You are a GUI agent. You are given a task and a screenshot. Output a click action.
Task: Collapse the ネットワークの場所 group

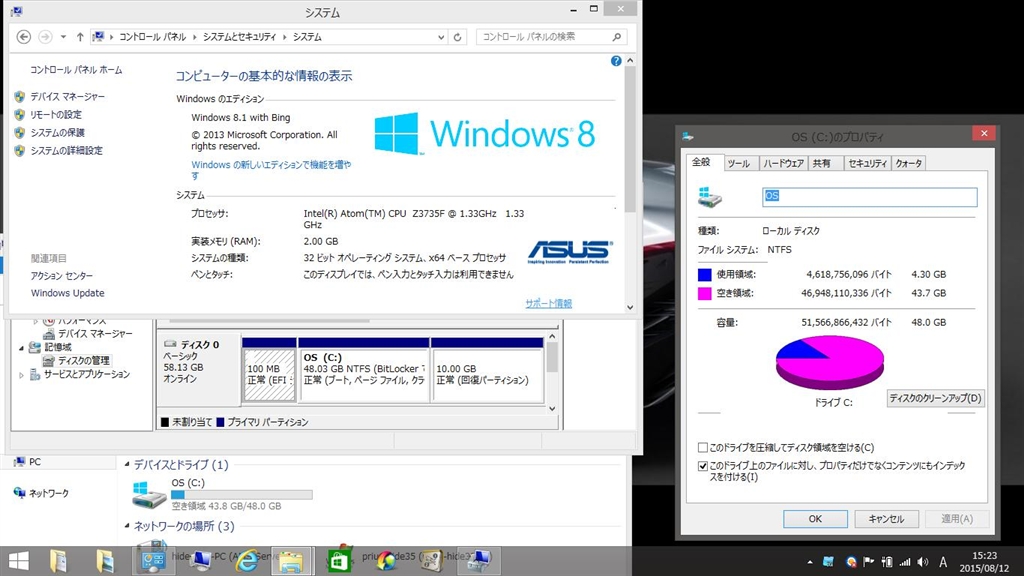coord(127,526)
